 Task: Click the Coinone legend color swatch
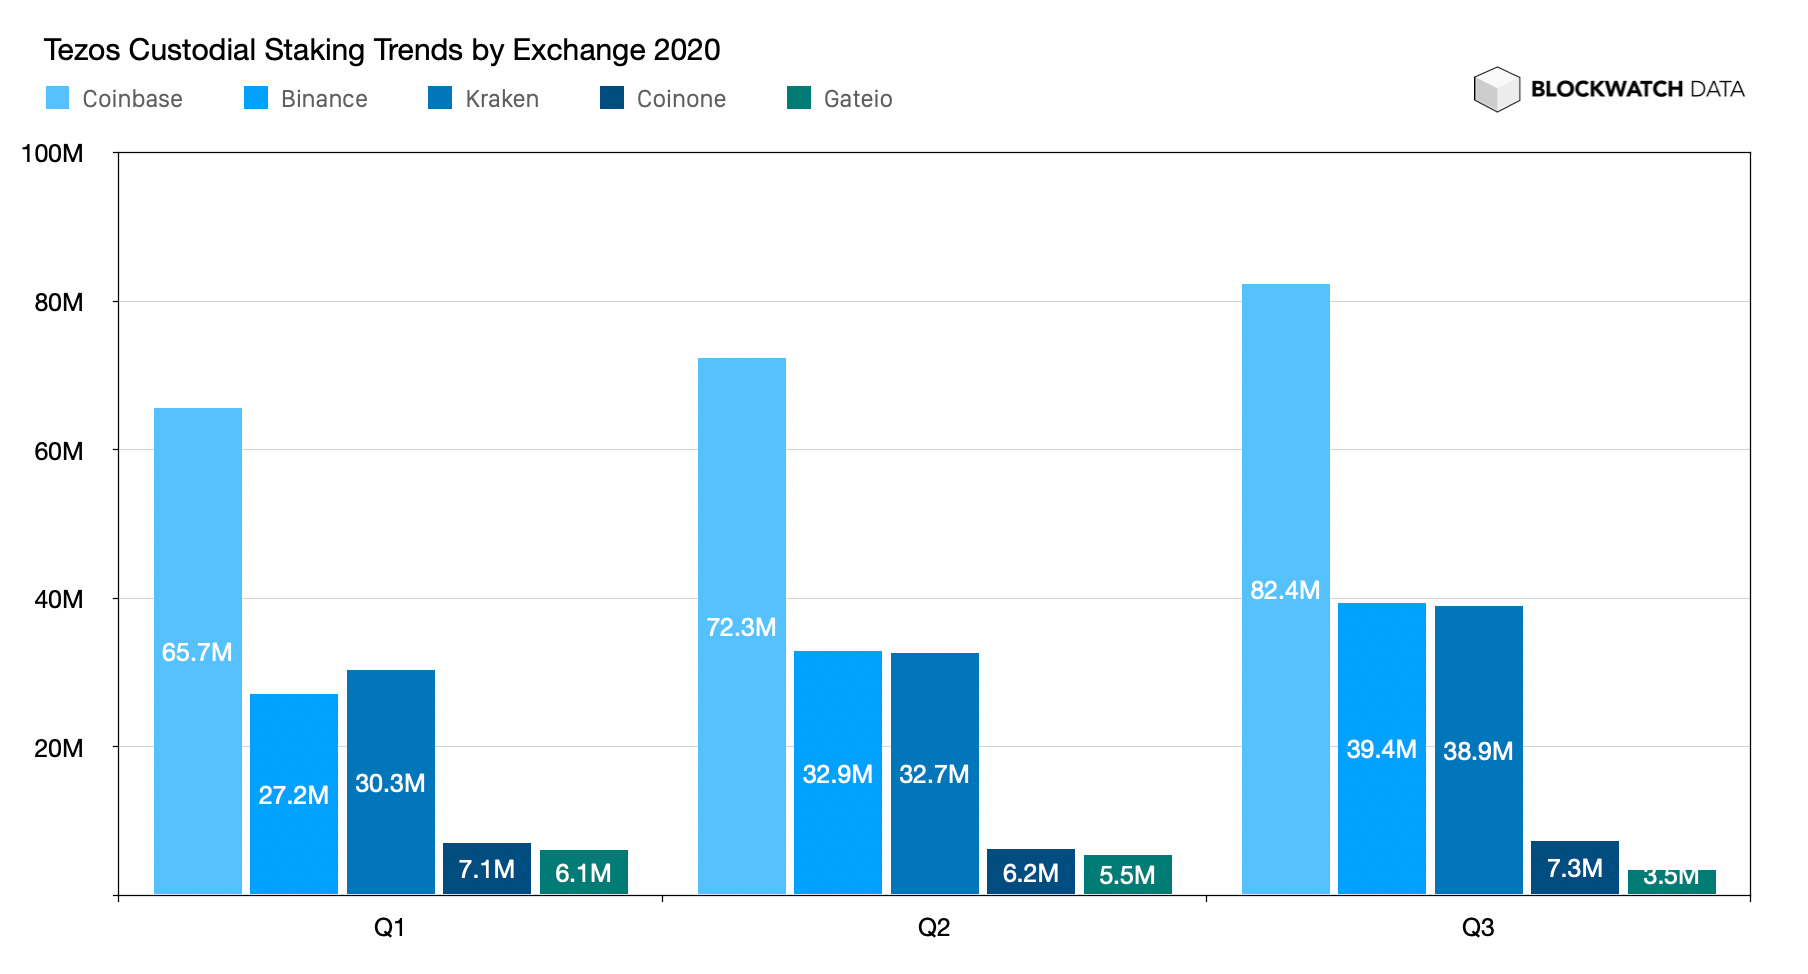pyautogui.click(x=612, y=98)
